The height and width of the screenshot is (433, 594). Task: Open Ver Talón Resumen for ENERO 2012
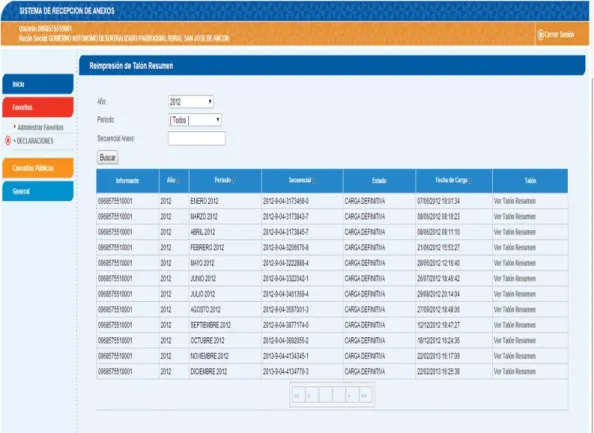514,201
